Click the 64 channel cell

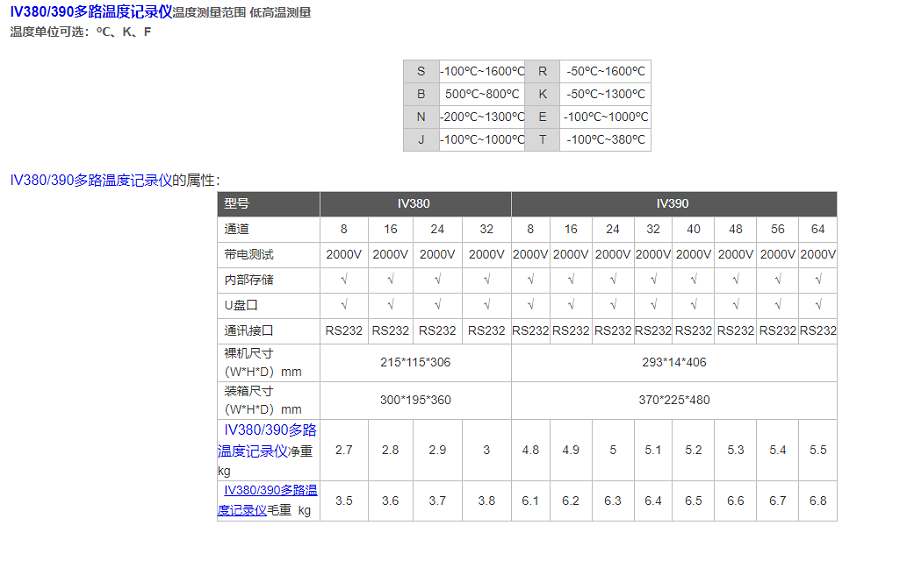click(x=817, y=229)
